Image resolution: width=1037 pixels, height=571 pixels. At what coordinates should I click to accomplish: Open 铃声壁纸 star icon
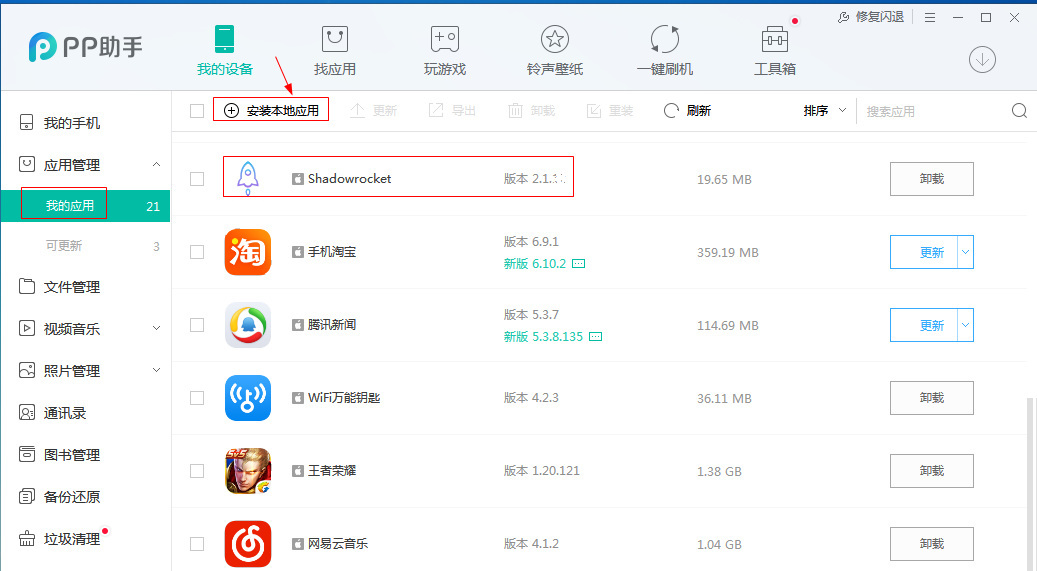tap(555, 39)
